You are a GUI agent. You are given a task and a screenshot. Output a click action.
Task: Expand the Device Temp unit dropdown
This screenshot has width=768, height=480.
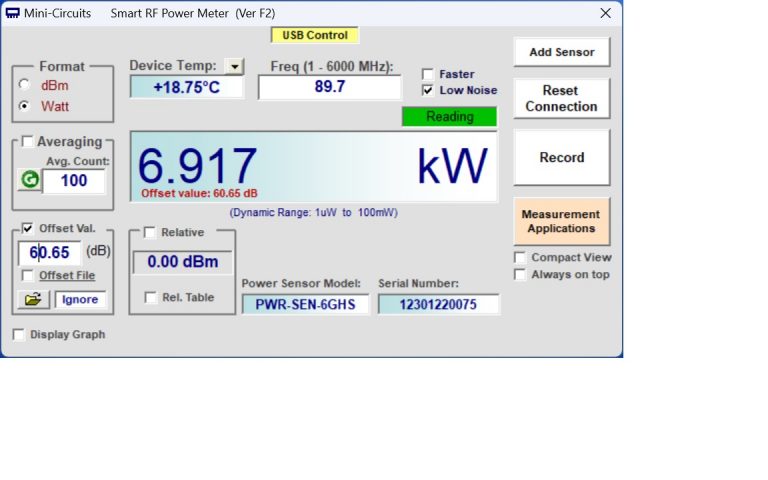tap(234, 66)
